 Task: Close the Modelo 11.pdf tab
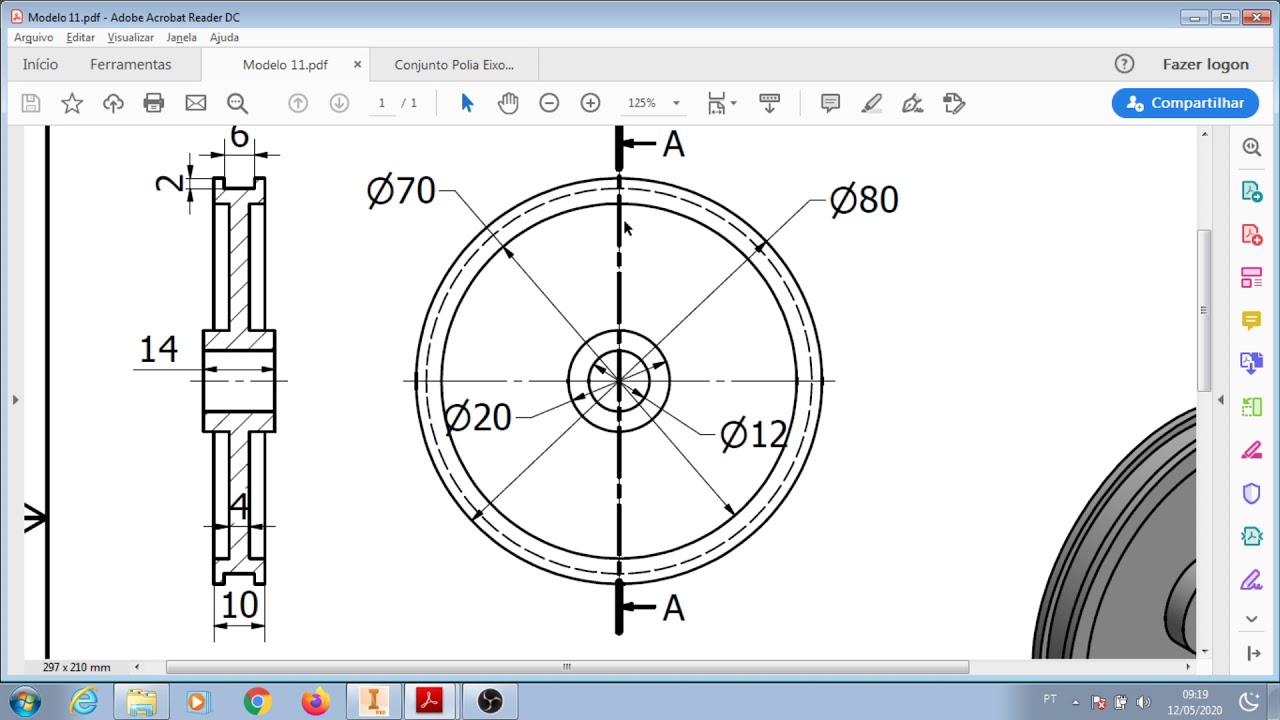point(357,65)
